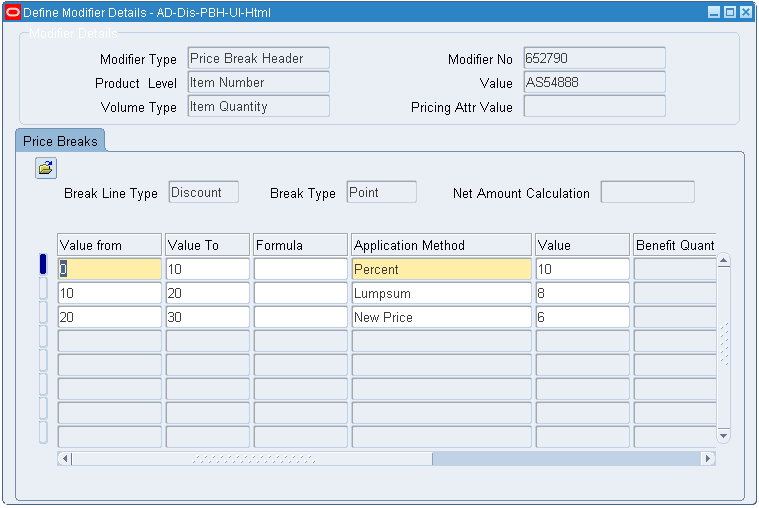Switch to the Price Breaks tab
This screenshot has height=508, width=759.
click(x=60, y=141)
